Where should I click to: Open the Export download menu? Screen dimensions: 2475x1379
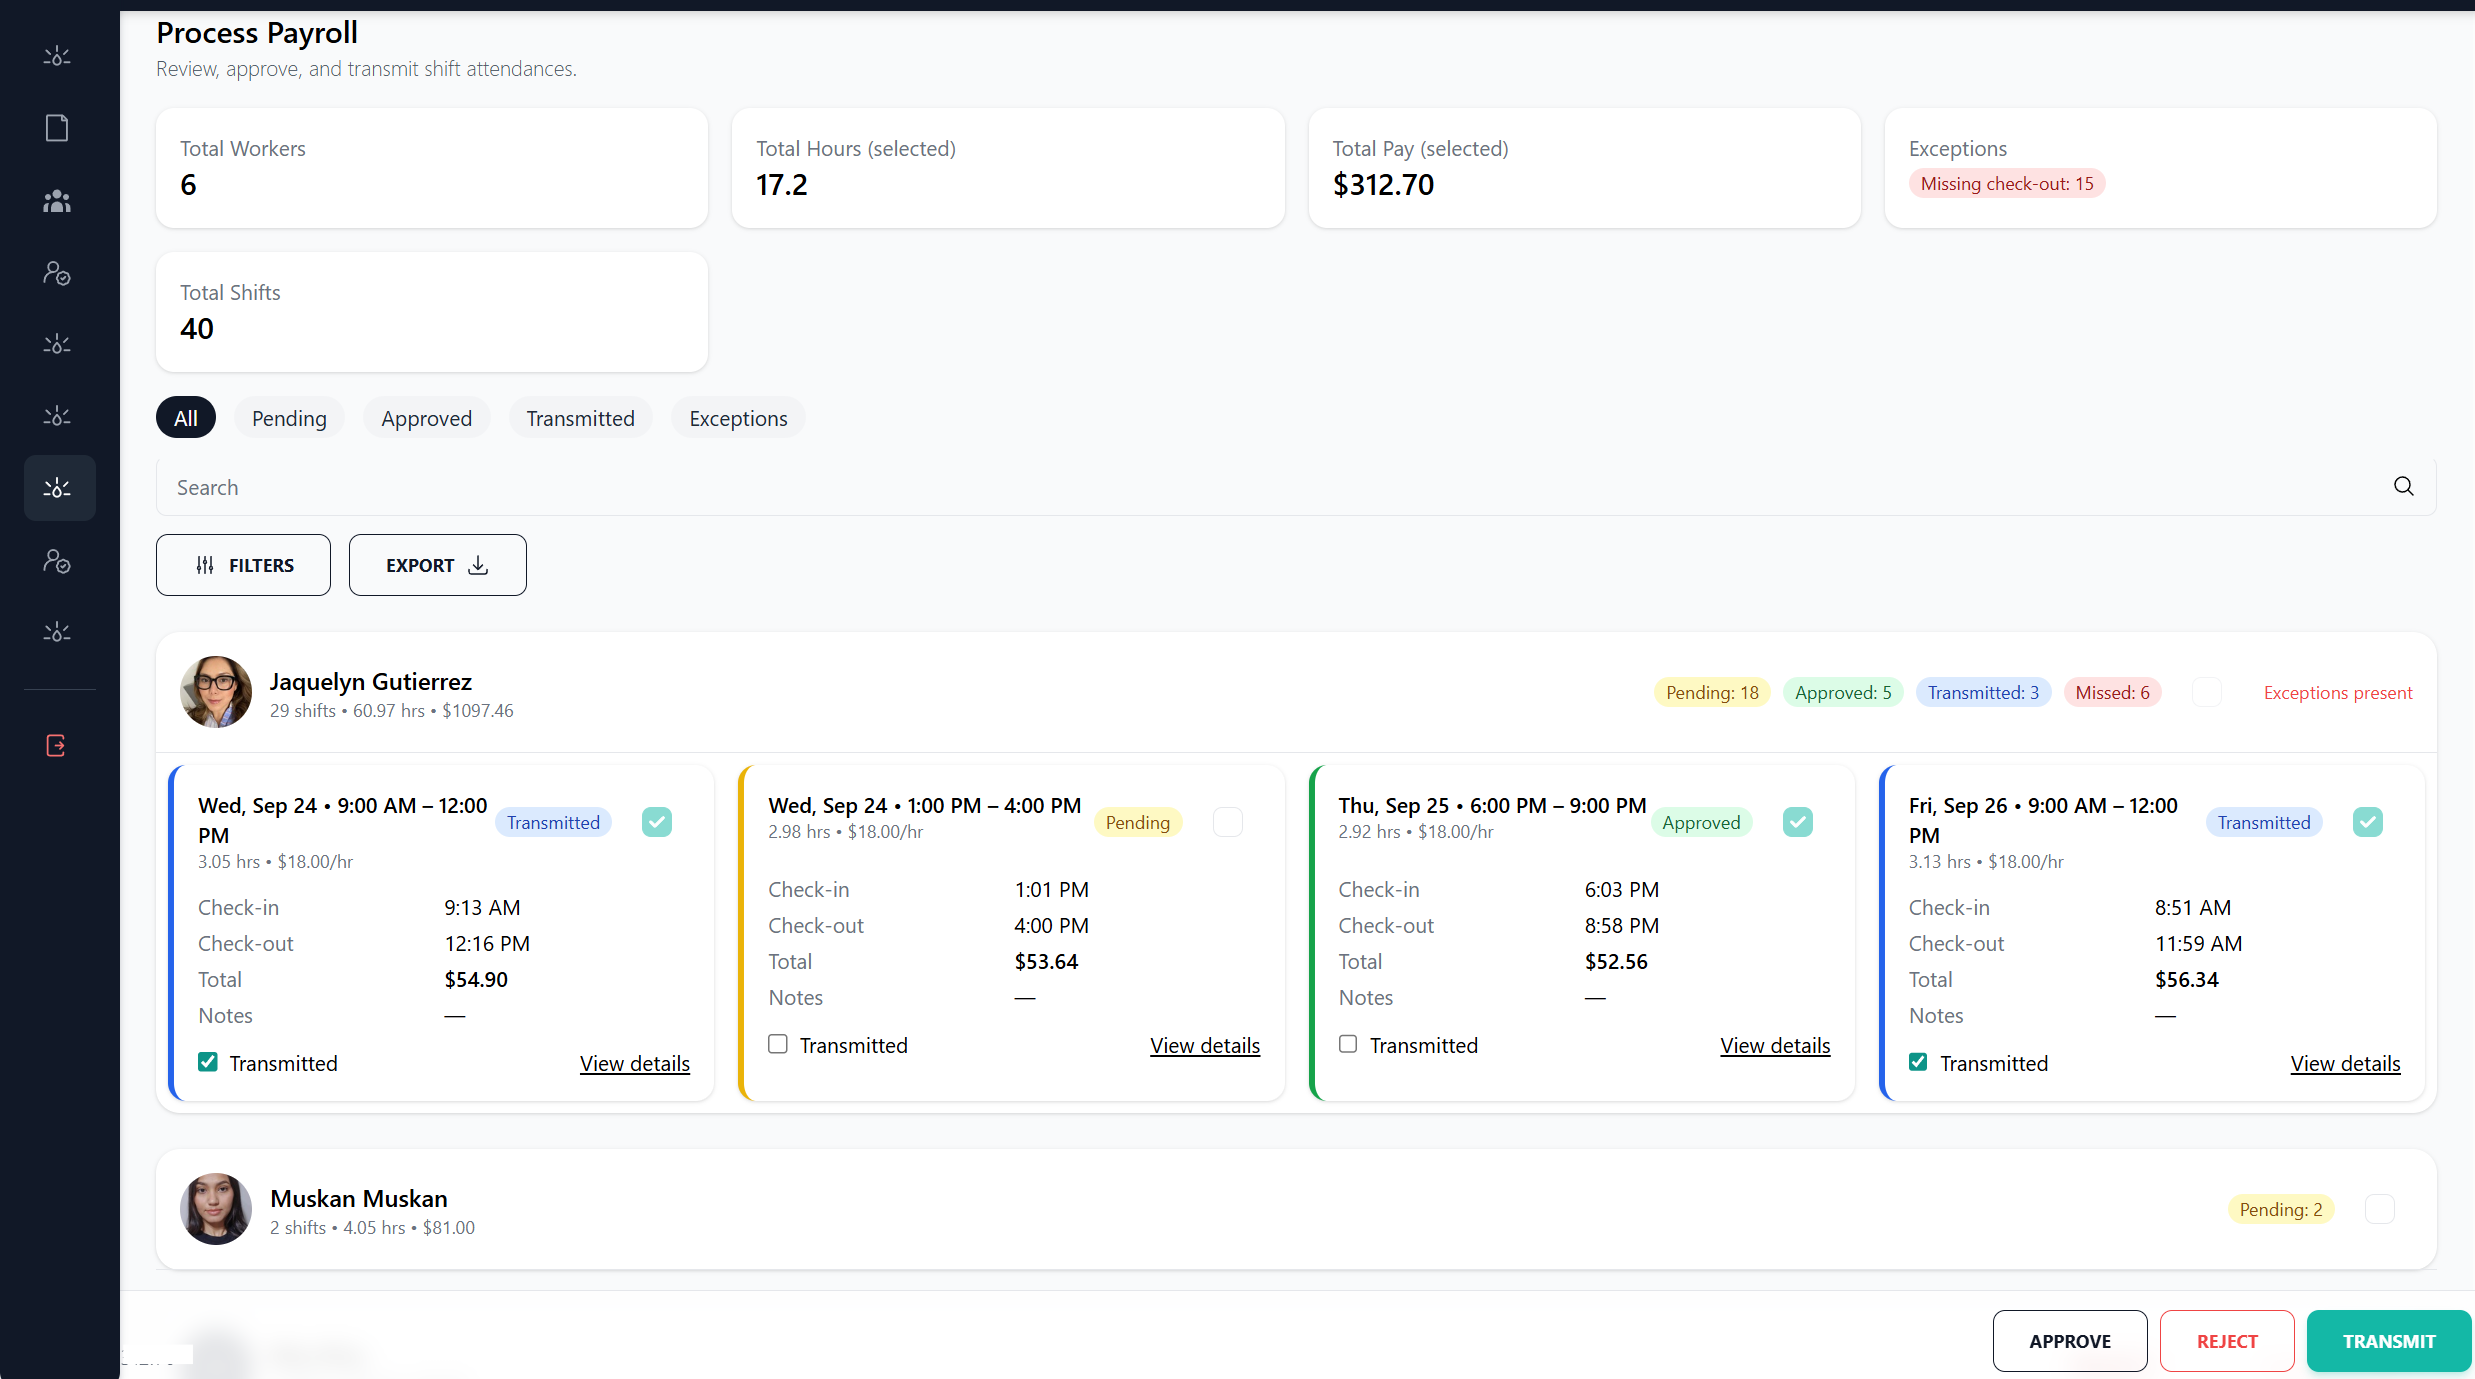pos(437,565)
